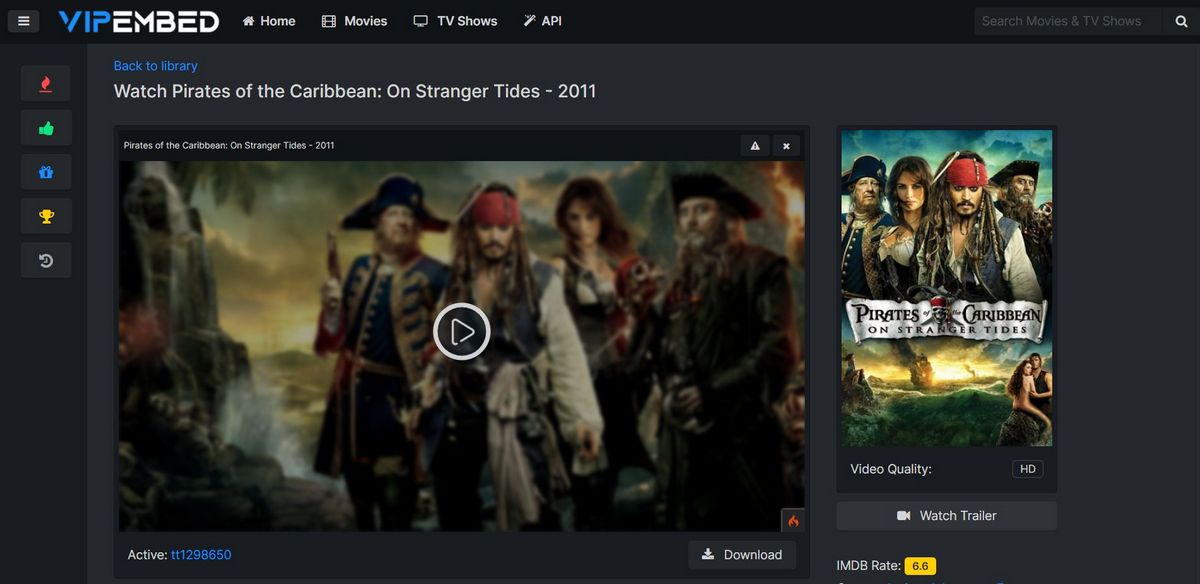Click the IMDB Rate label

click(x=869, y=566)
